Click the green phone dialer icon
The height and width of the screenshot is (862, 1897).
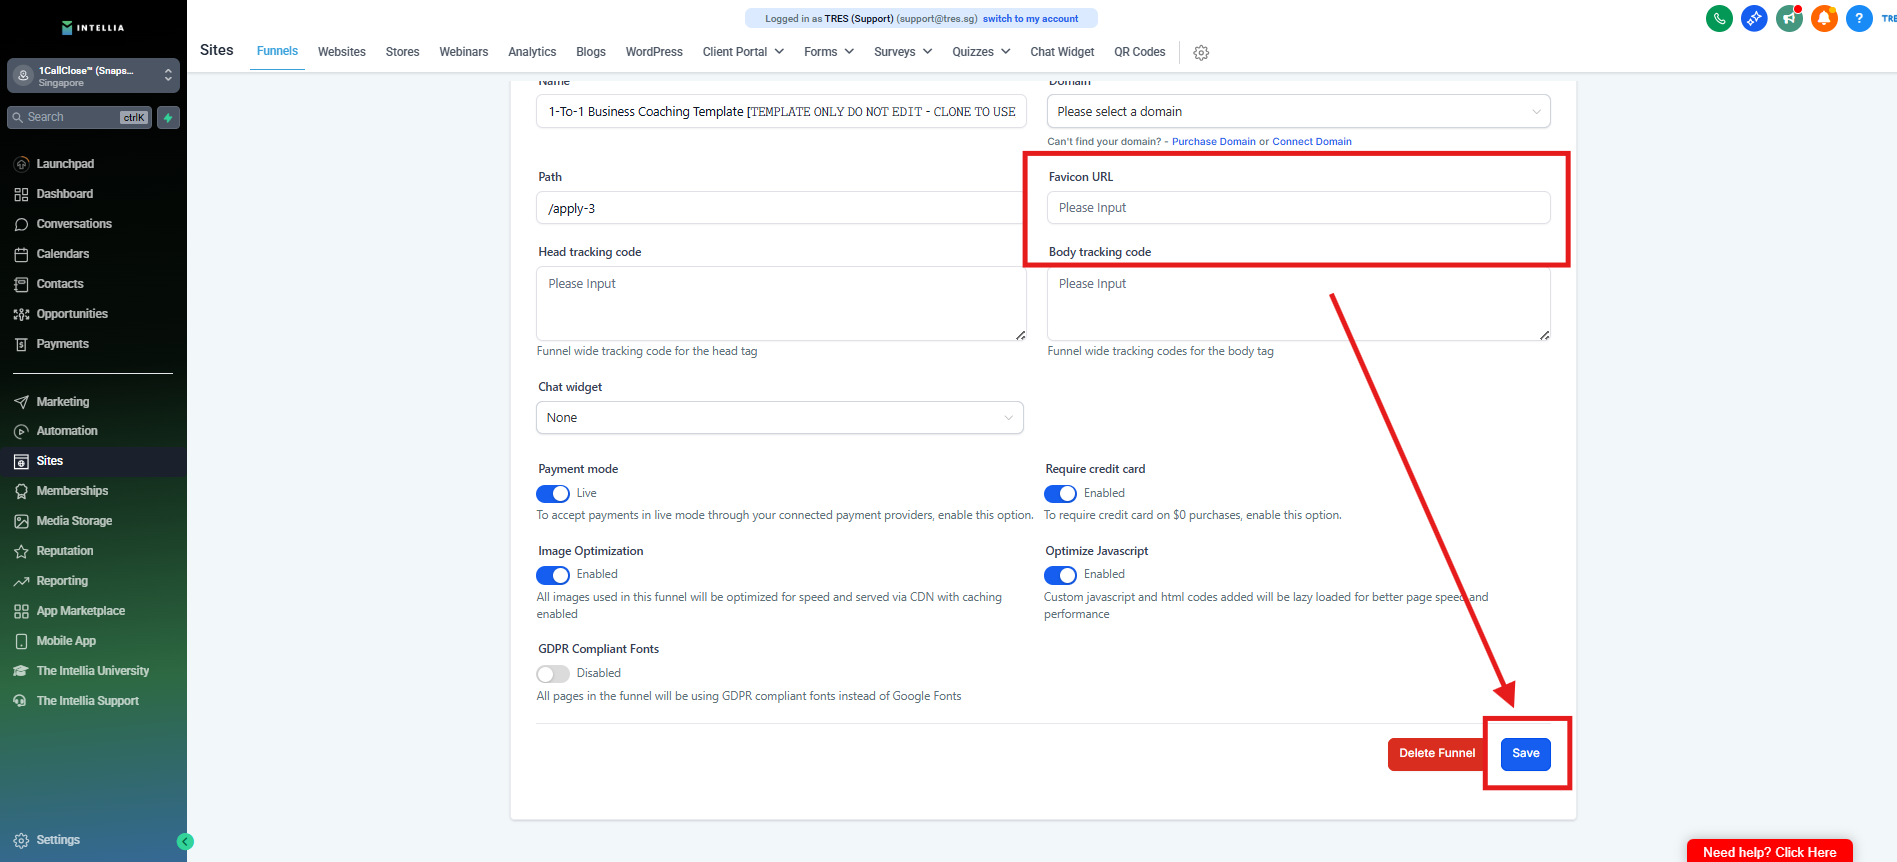point(1719,18)
